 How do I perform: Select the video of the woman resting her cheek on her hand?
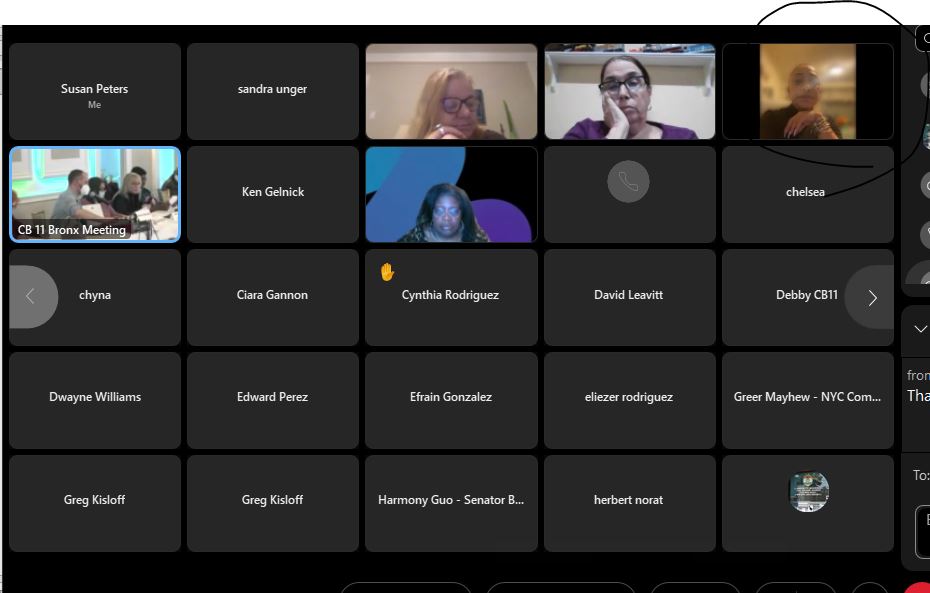point(629,92)
